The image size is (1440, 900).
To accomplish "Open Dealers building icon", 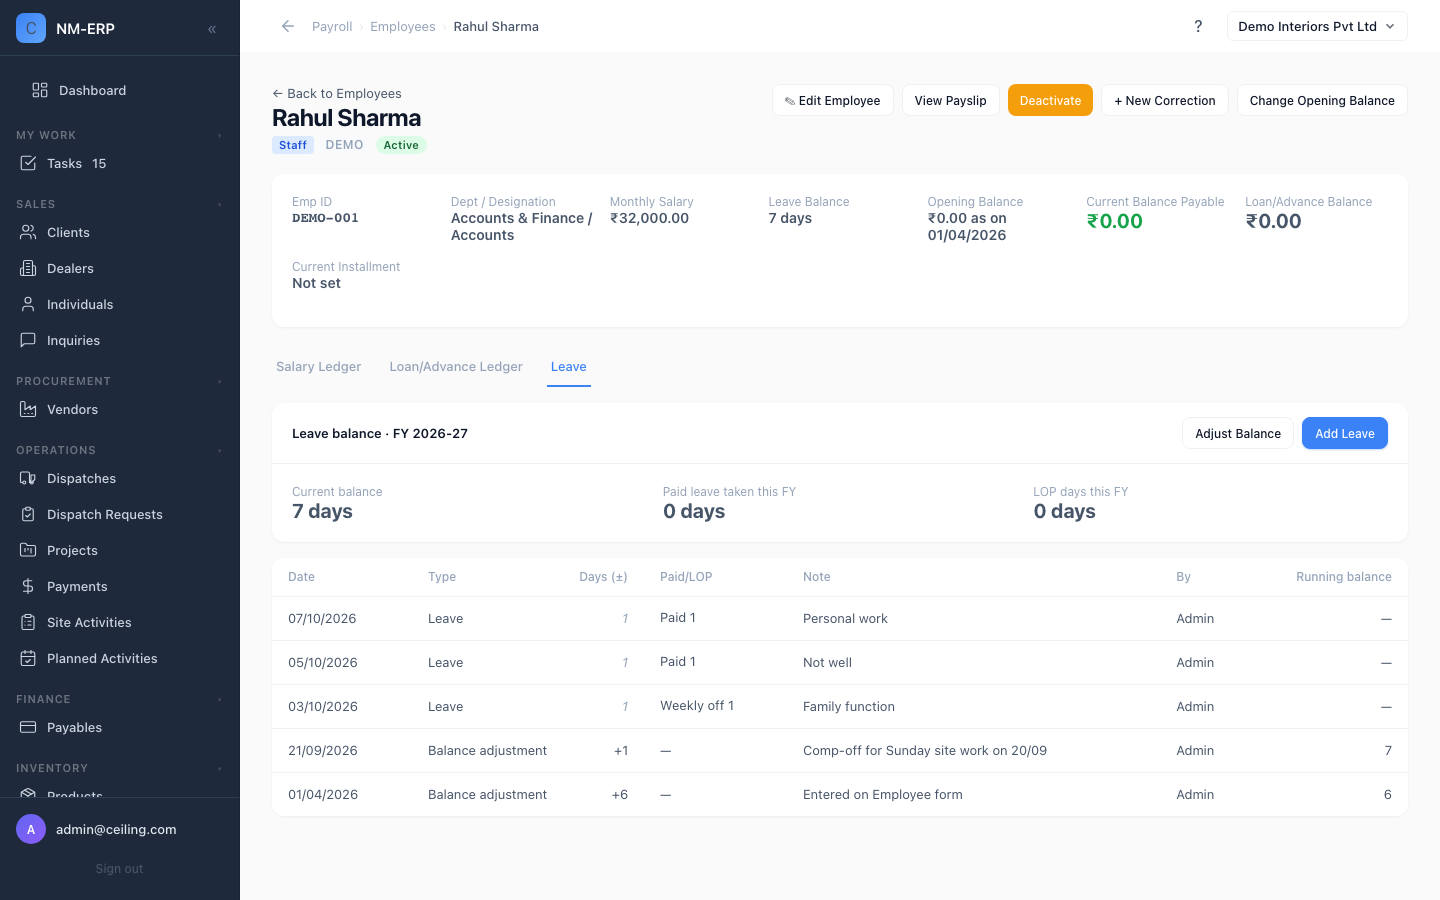I will 28,268.
